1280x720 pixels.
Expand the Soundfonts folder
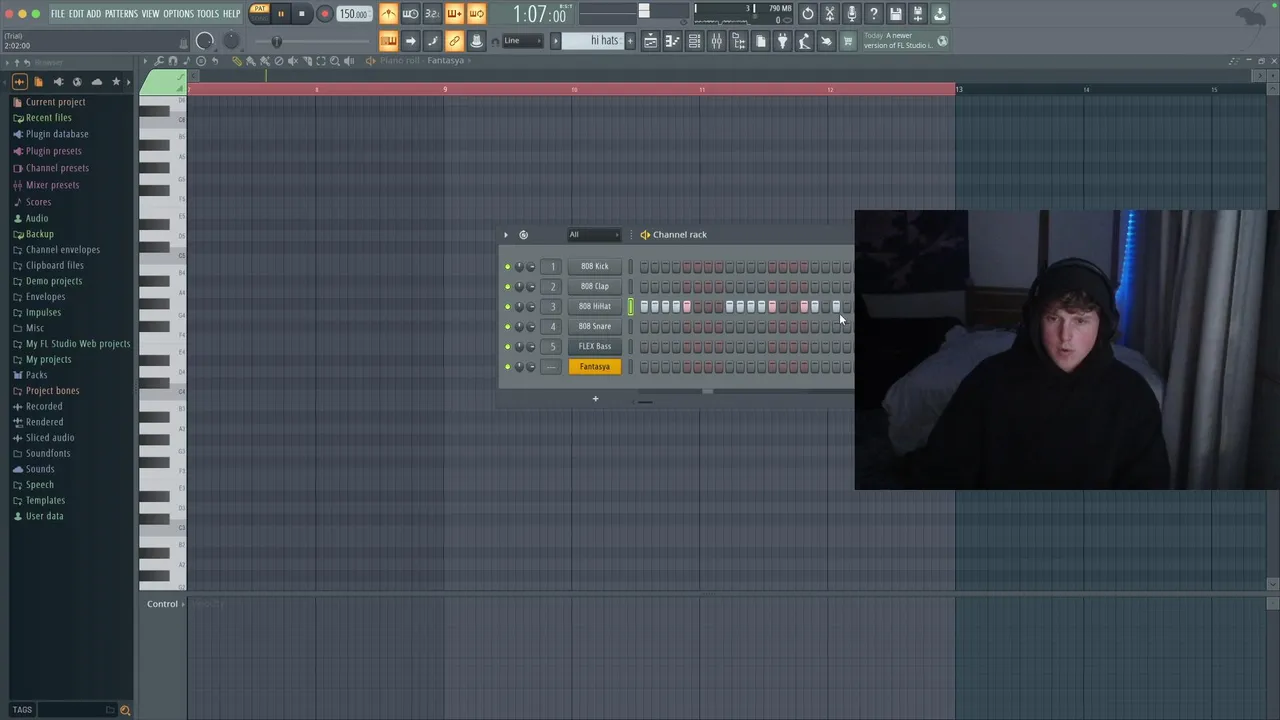point(48,453)
